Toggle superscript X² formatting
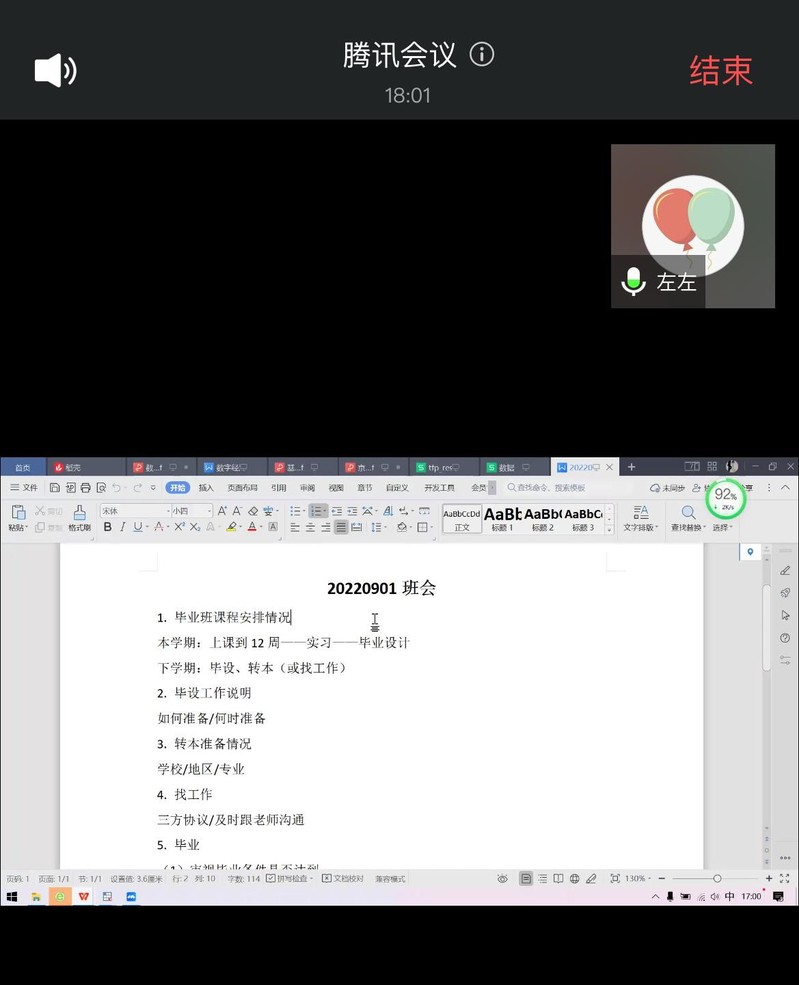This screenshot has width=799, height=985. pos(180,527)
